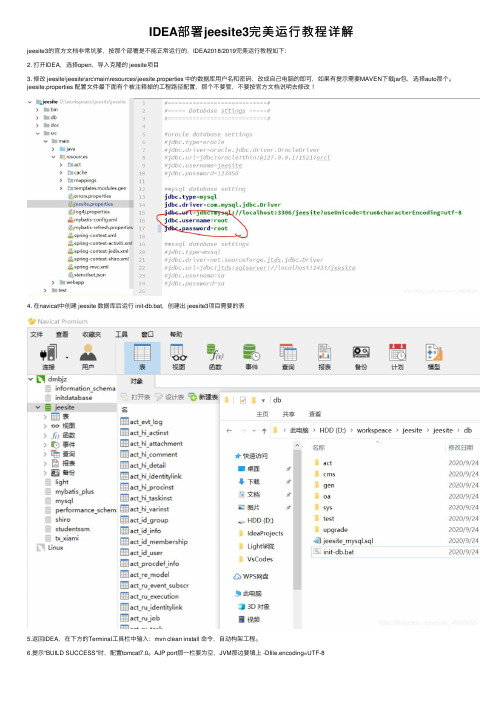
Task: Open WPS网盘 cloud in Explorer sidebar
Action: pos(251,576)
